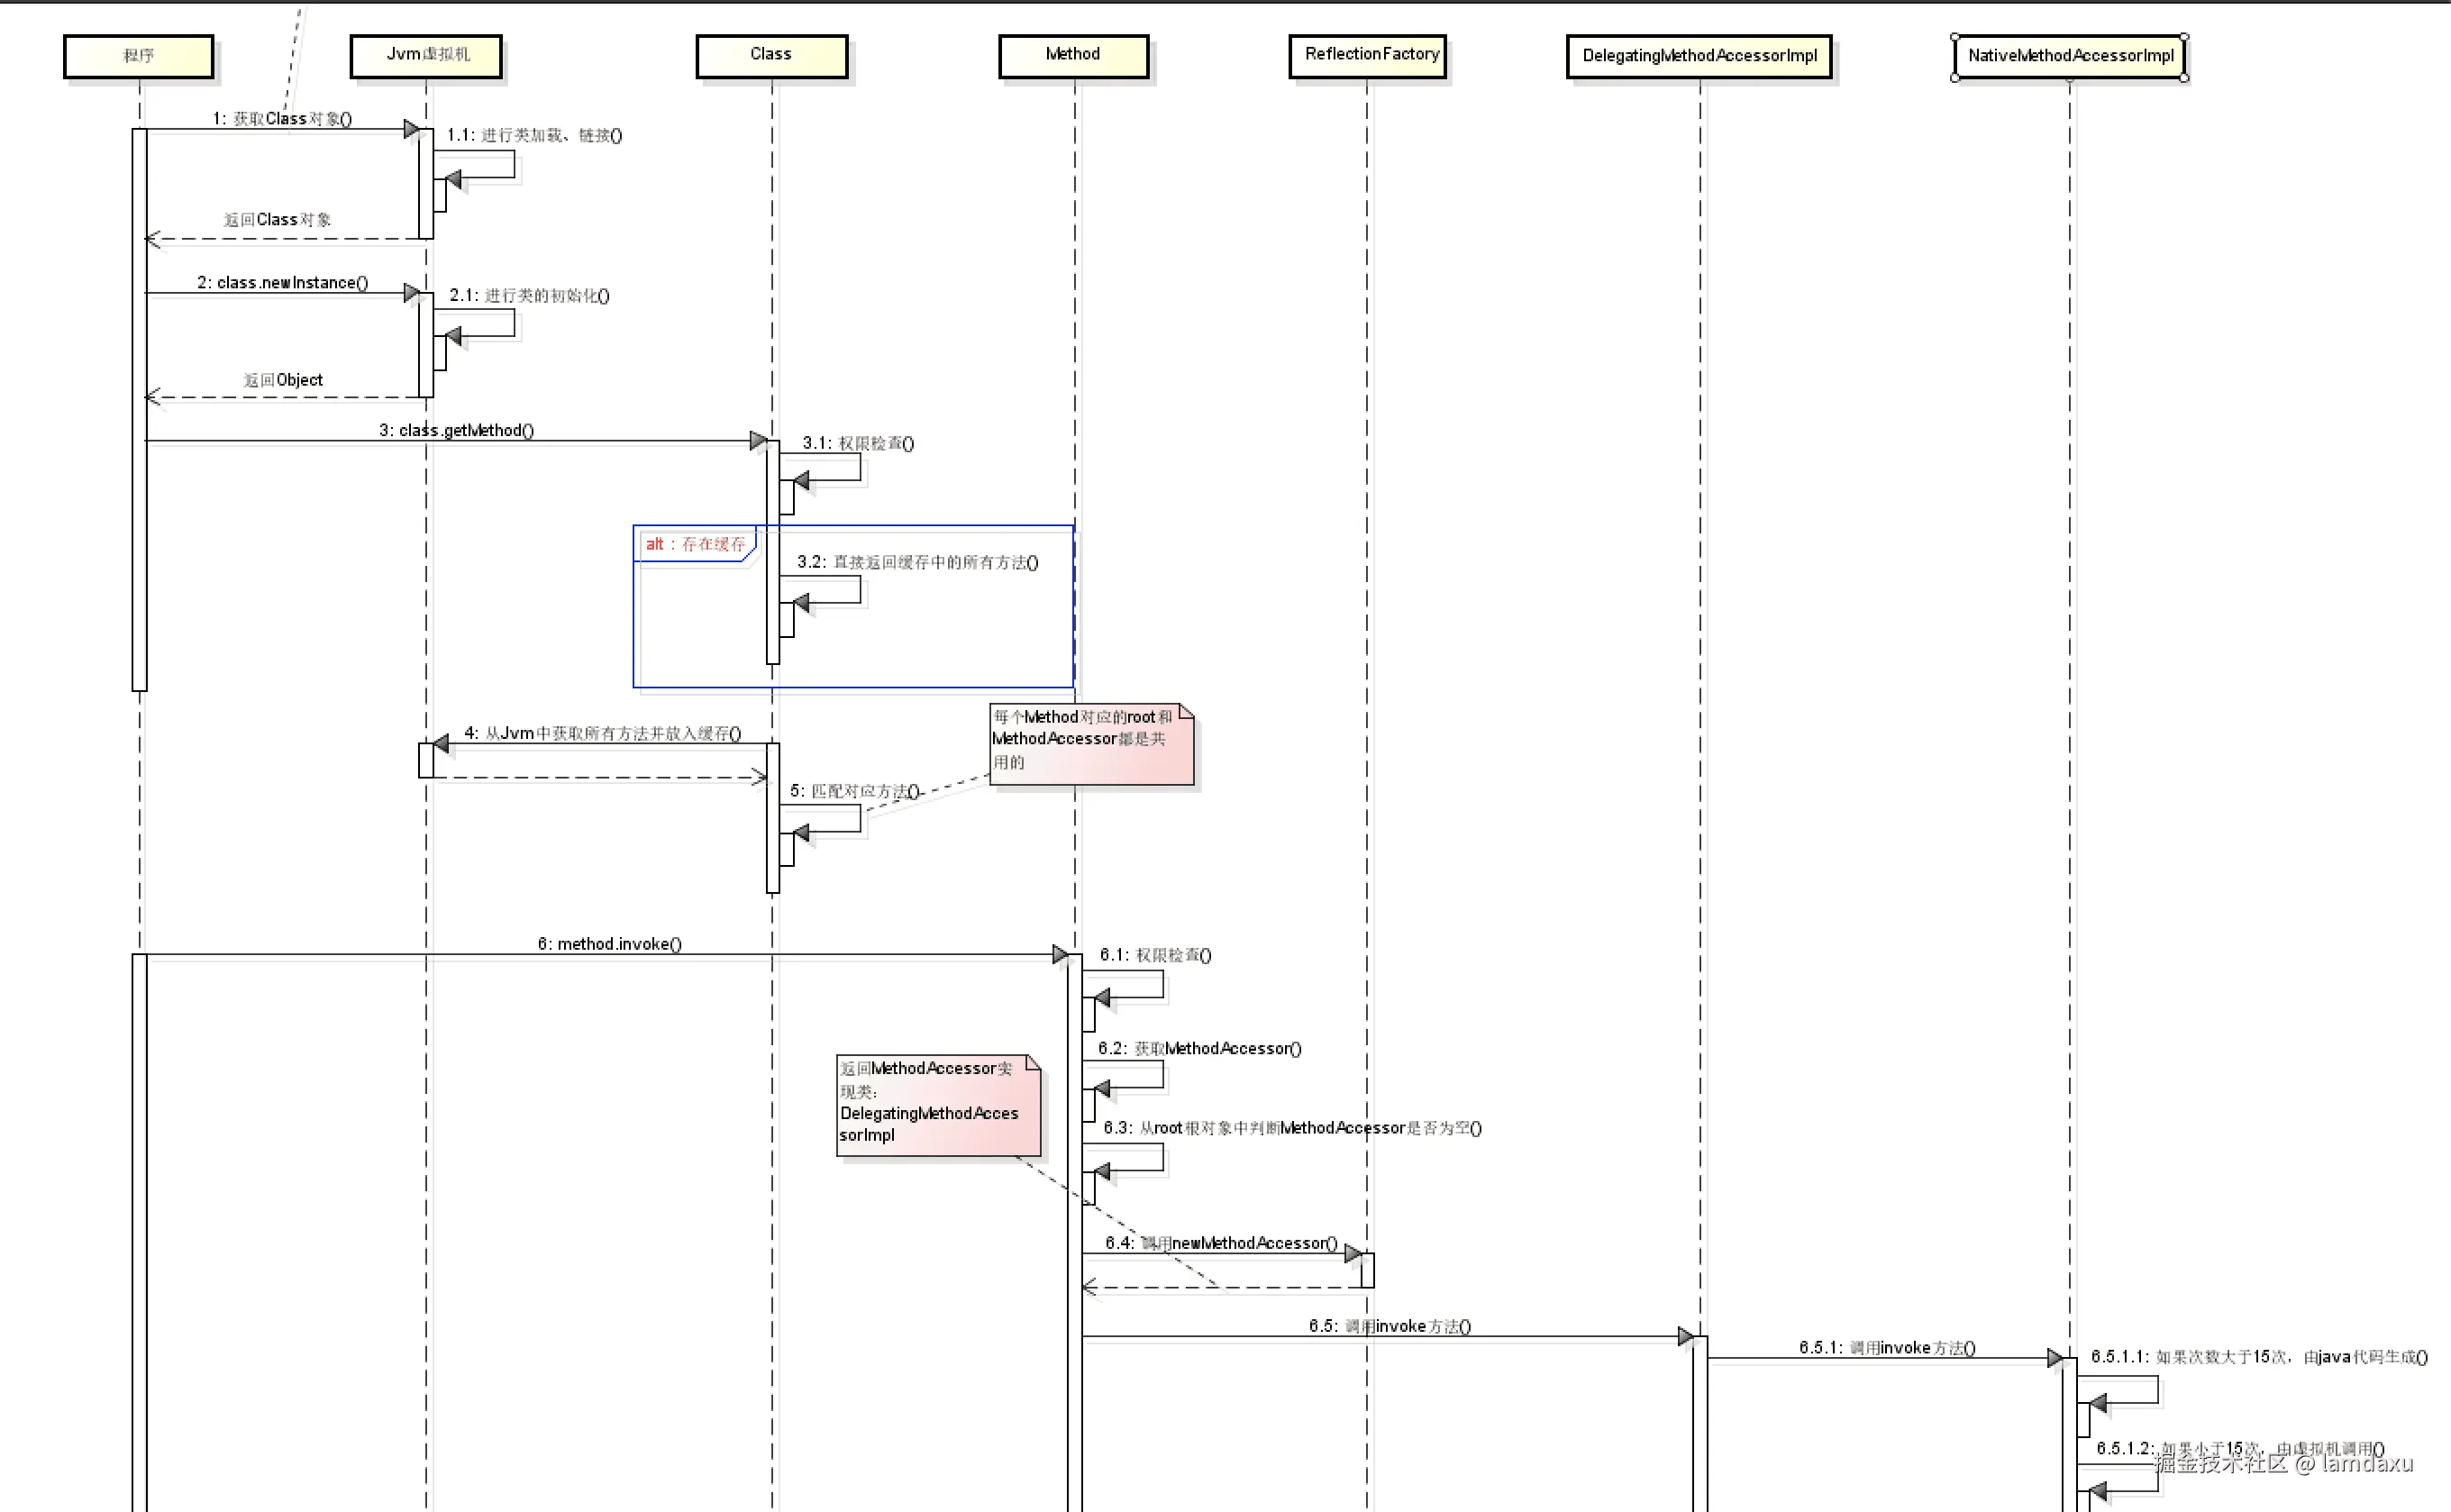This screenshot has width=2451, height=1512.
Task: Select the Jvm虚拟机 lifeline box
Action: 426,56
